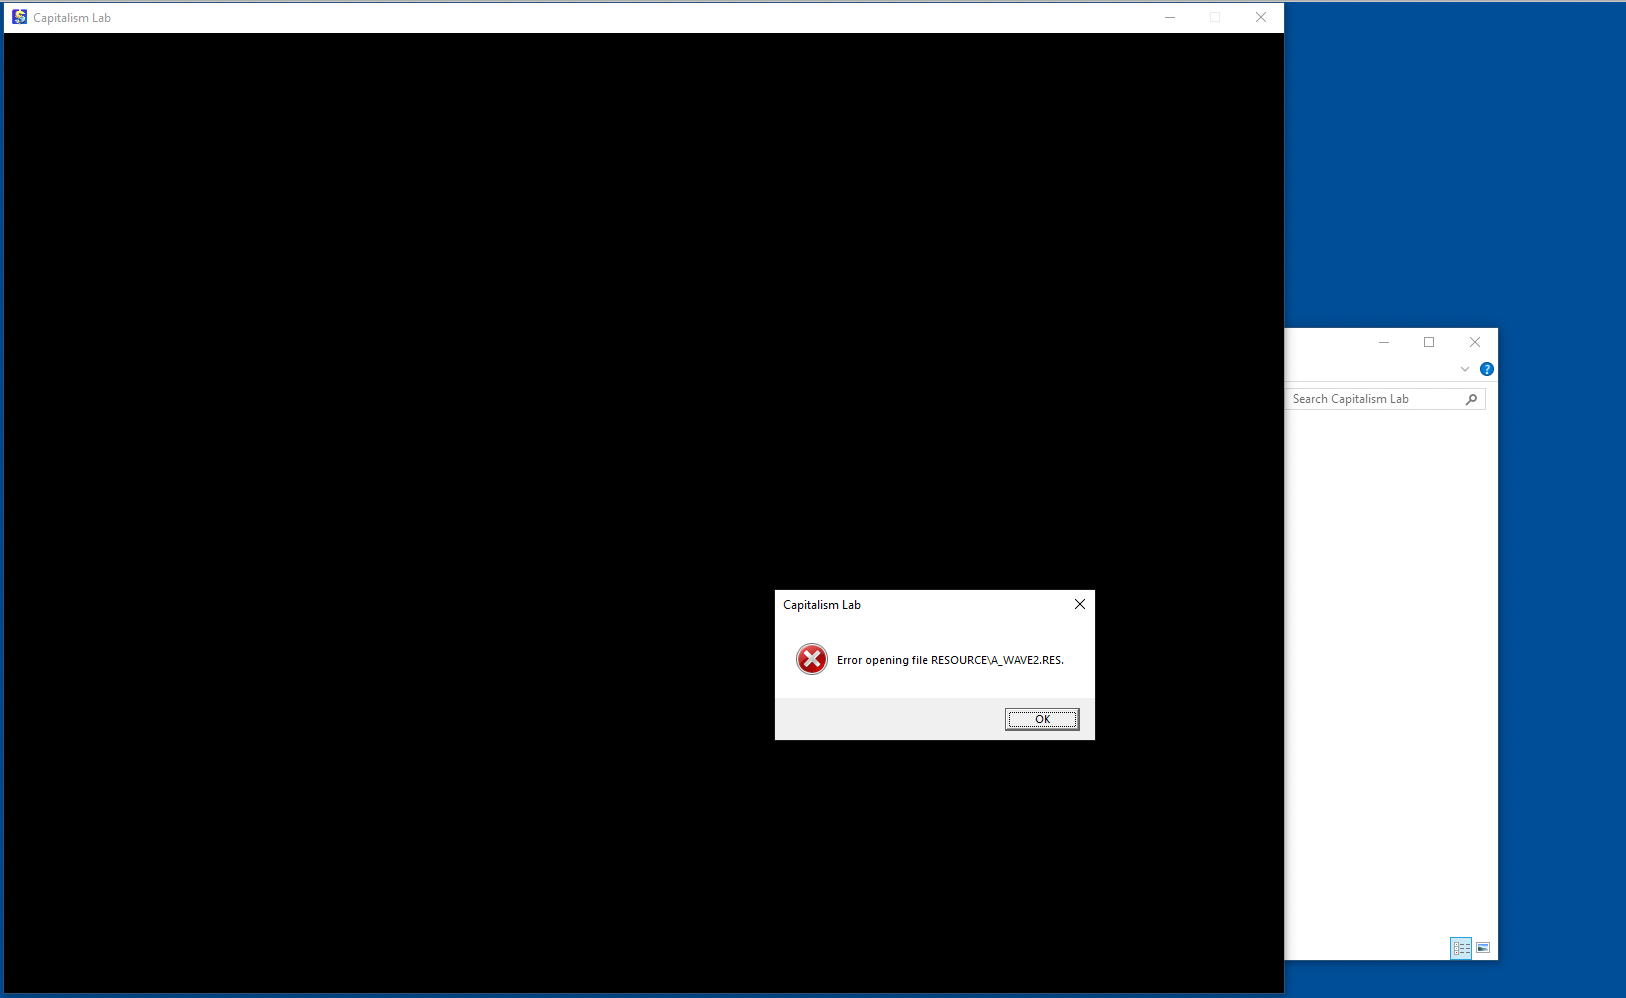
Task: Open Explorer help question mark icon
Action: click(1487, 369)
